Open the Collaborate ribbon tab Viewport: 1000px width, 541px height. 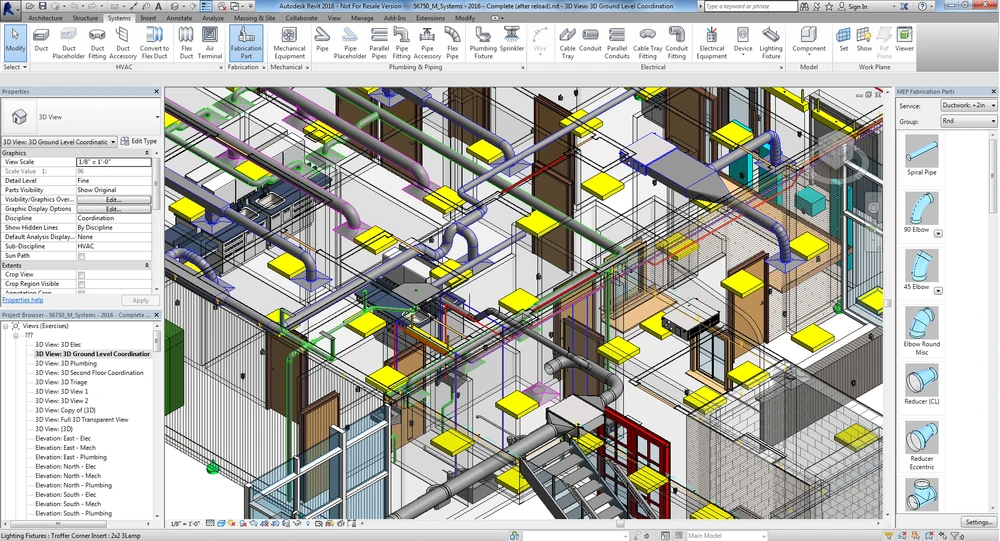point(301,18)
